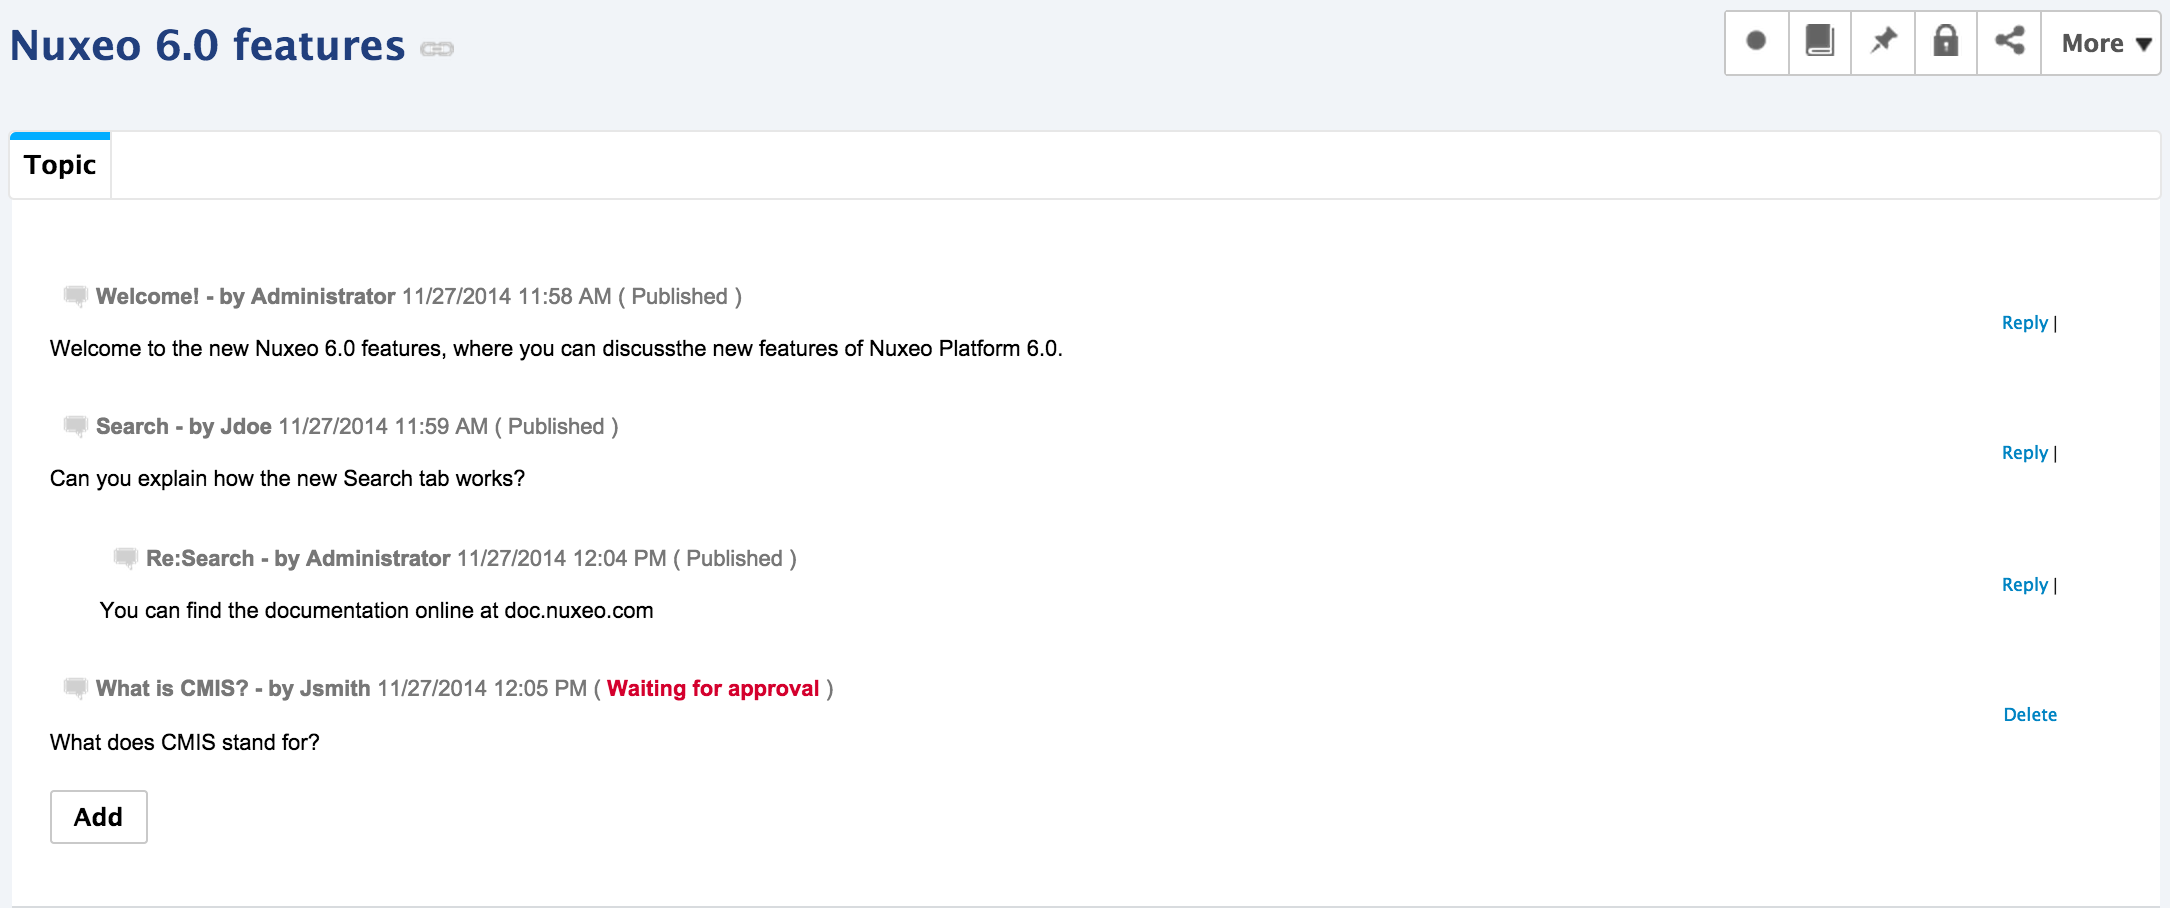
Task: Delete the What is CMIS? post
Action: [2030, 715]
